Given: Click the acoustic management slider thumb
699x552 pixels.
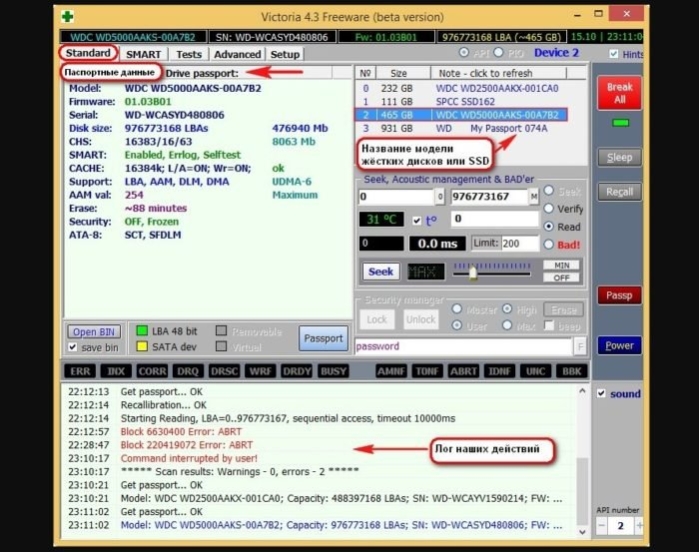Looking at the screenshot, I should click(x=473, y=272).
